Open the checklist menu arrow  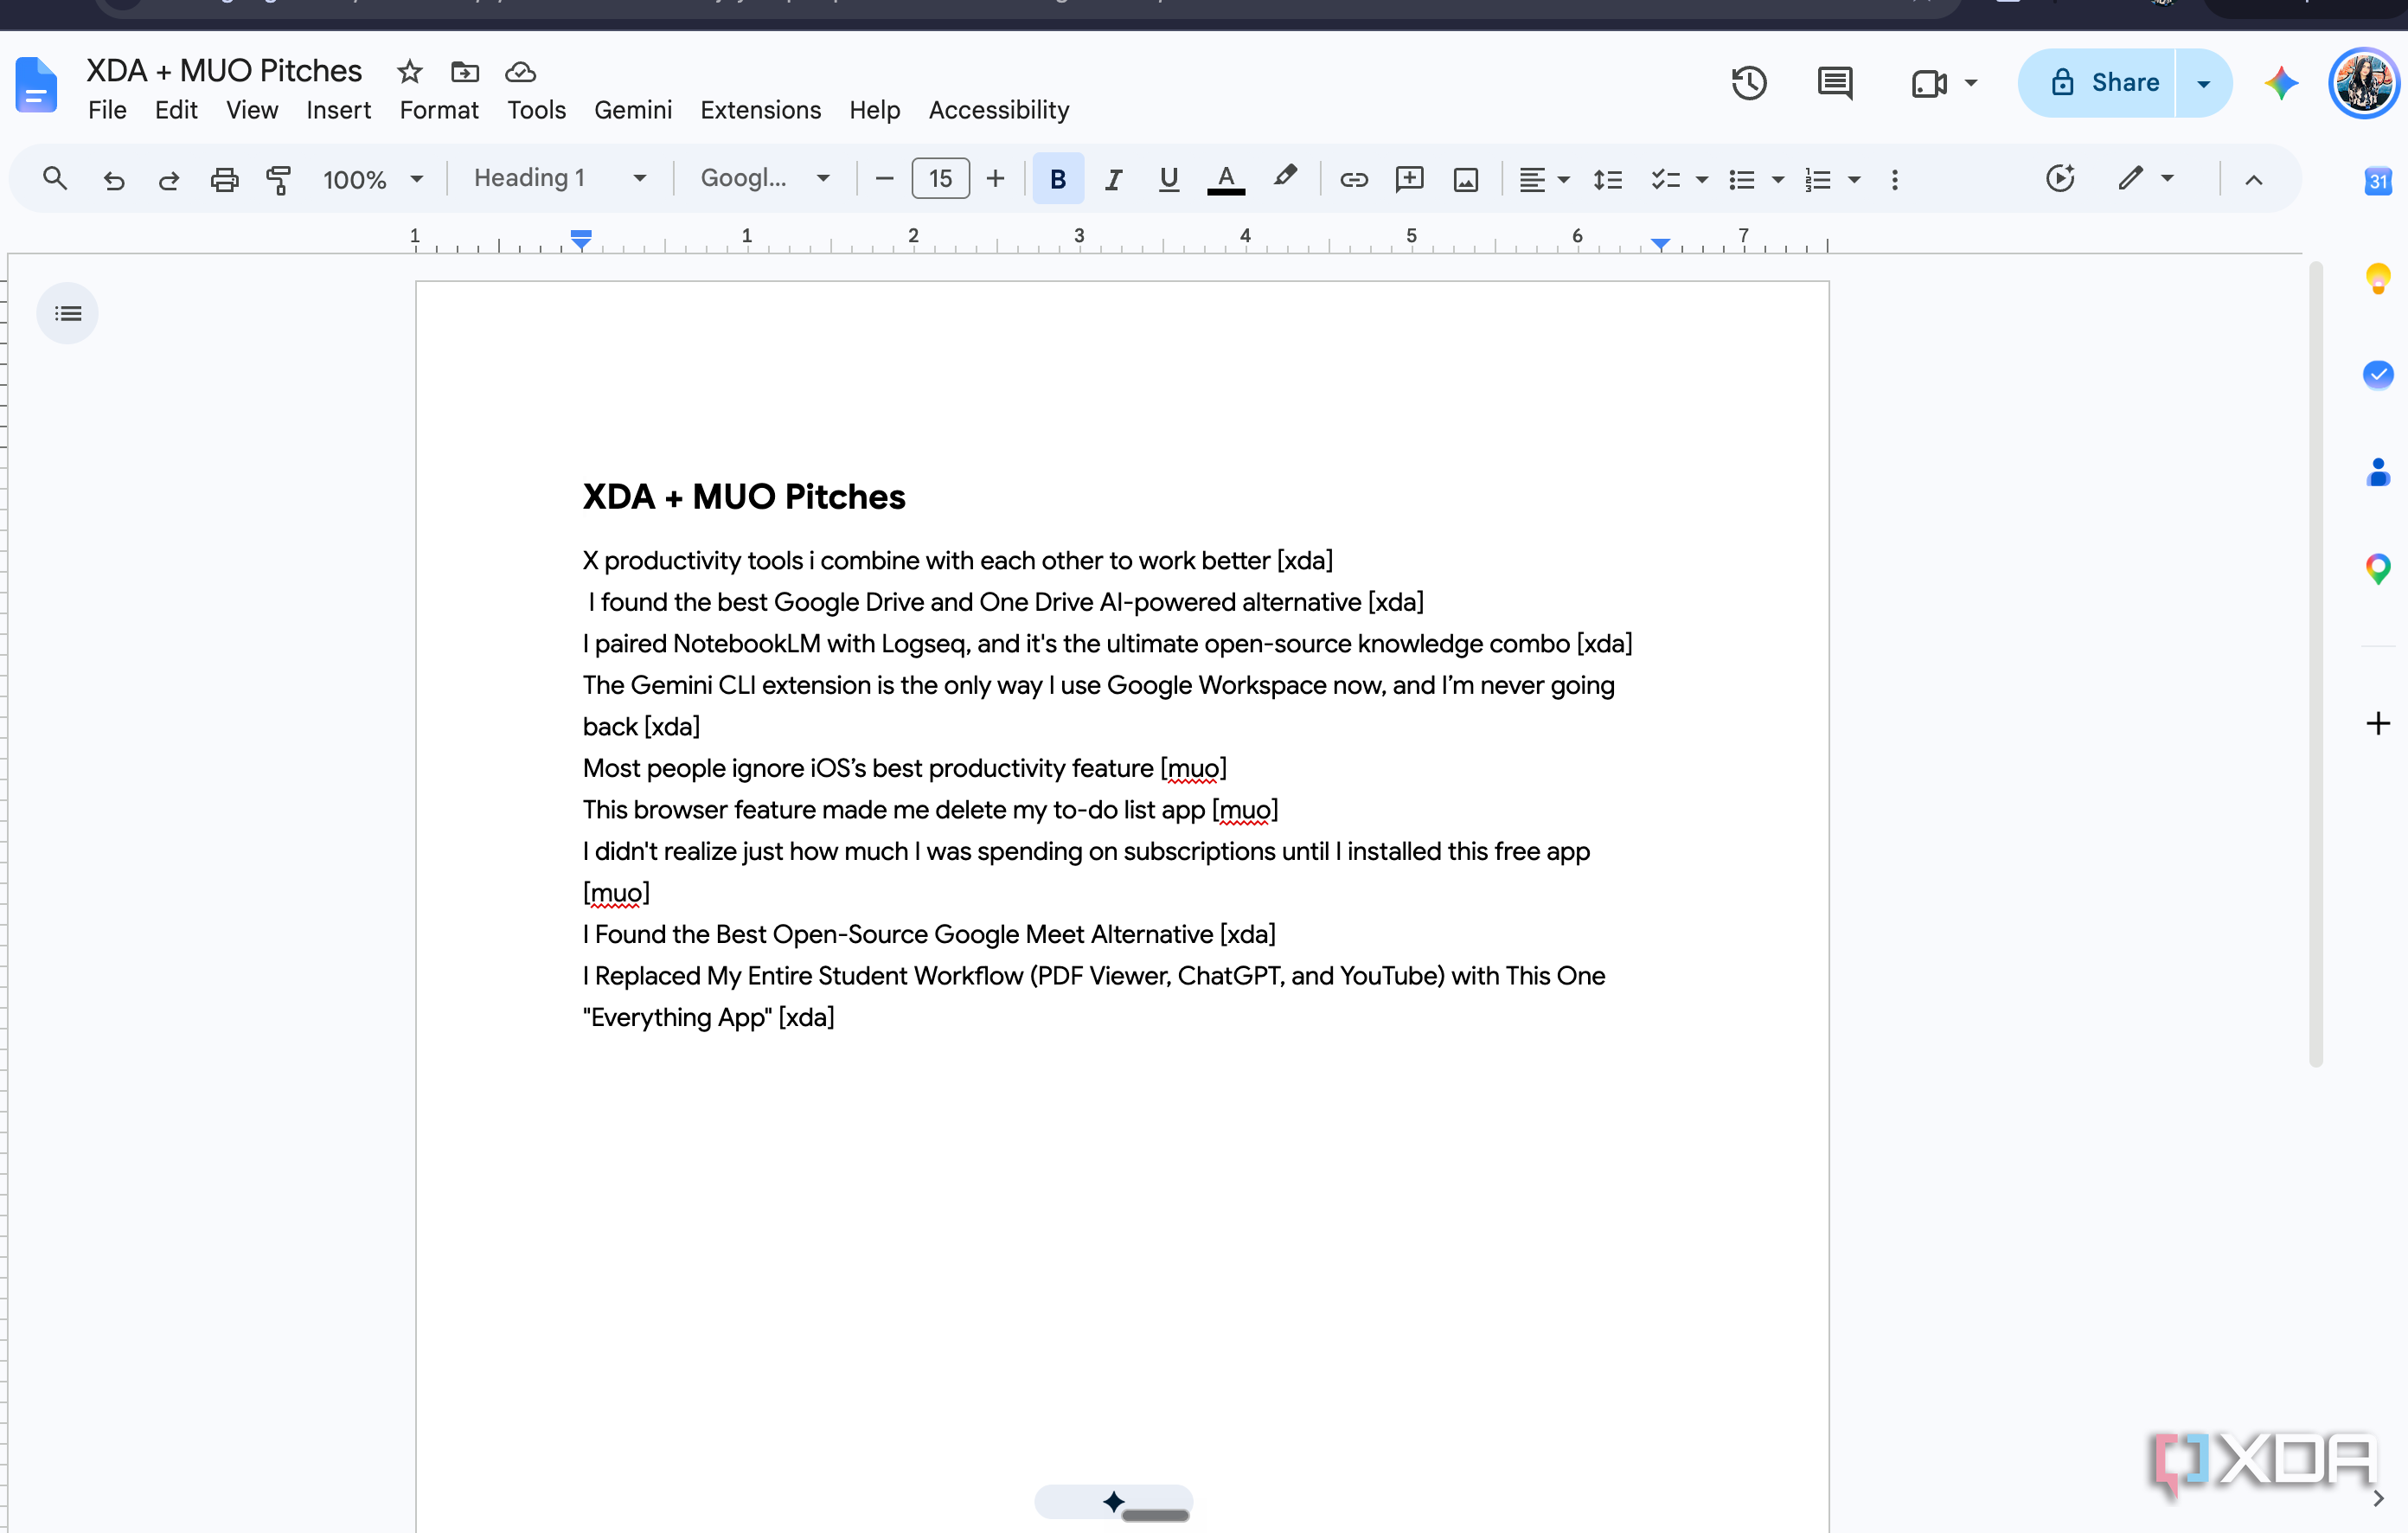coord(1701,180)
